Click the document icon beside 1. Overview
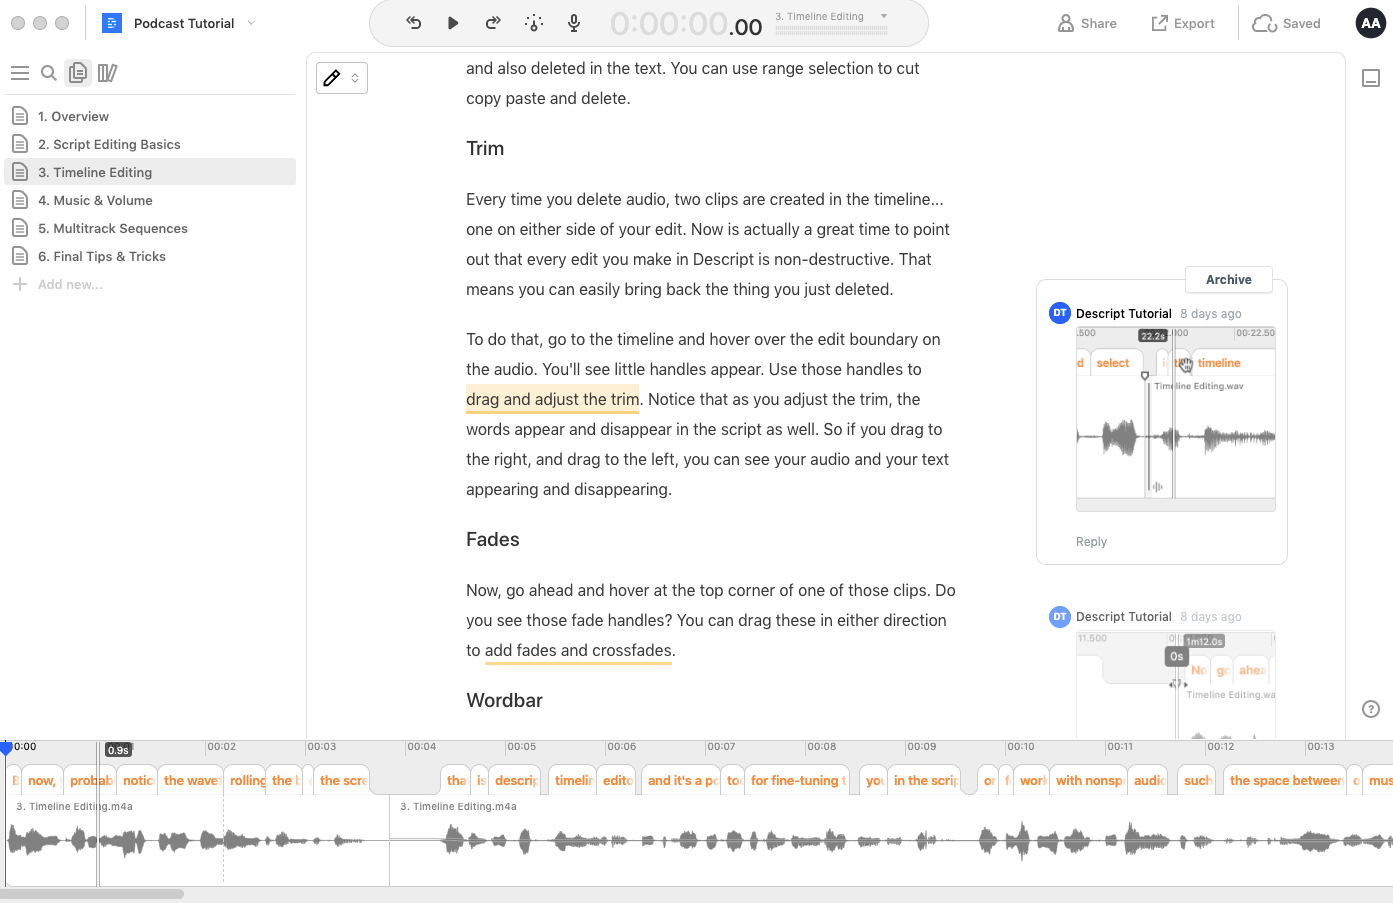 pos(20,116)
